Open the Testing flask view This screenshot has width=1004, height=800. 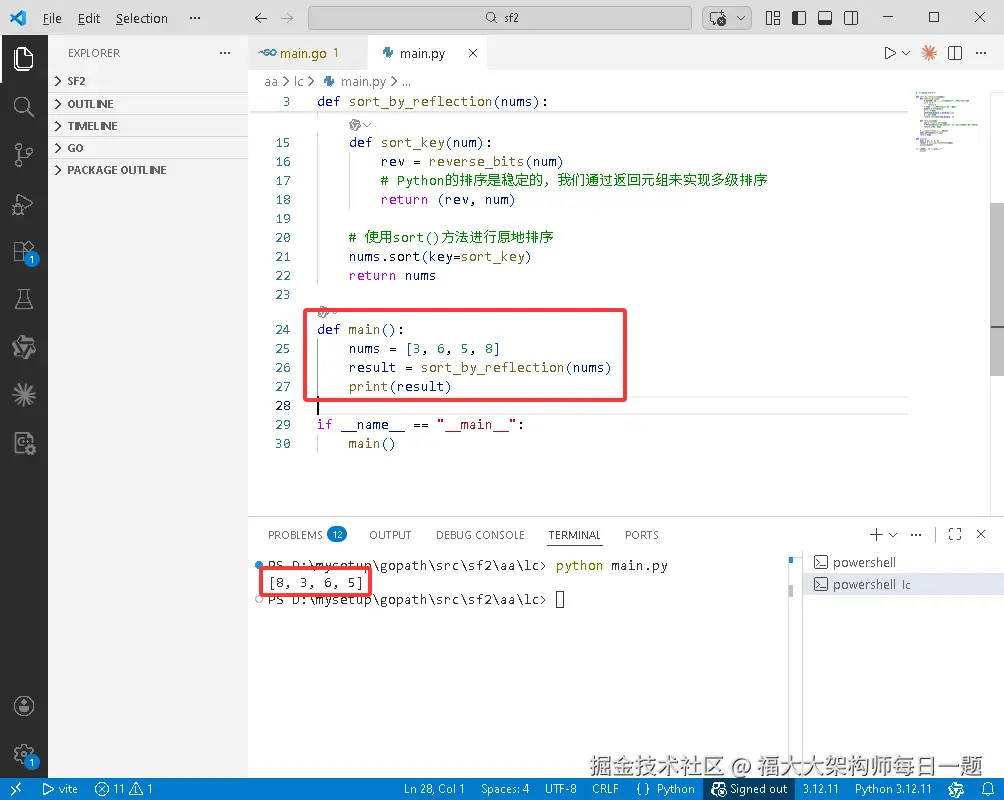(x=24, y=299)
